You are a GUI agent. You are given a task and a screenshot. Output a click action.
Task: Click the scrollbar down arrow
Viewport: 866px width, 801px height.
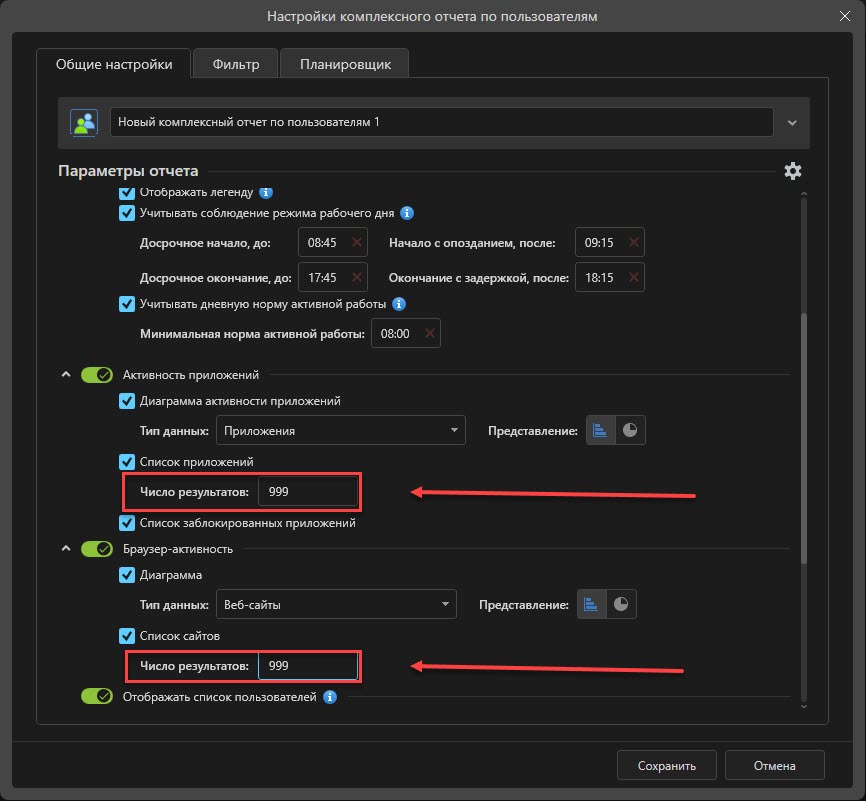coord(804,706)
